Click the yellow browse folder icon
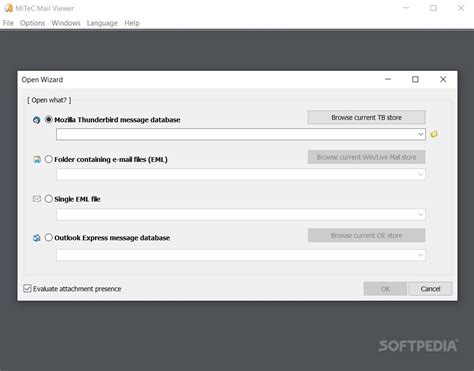474x371 pixels. (434, 134)
